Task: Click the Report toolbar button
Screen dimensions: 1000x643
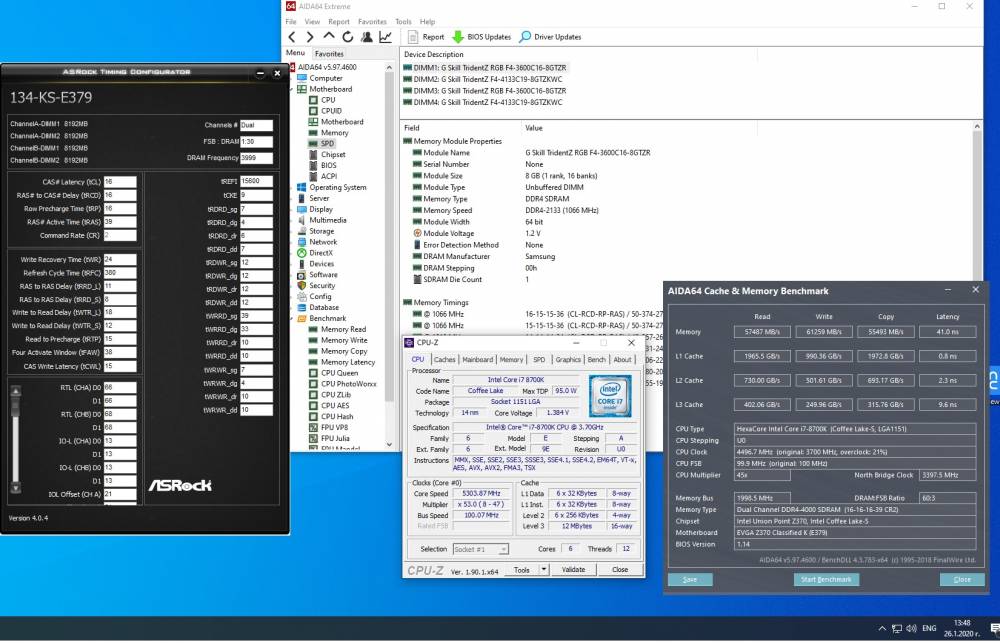Action: (426, 37)
